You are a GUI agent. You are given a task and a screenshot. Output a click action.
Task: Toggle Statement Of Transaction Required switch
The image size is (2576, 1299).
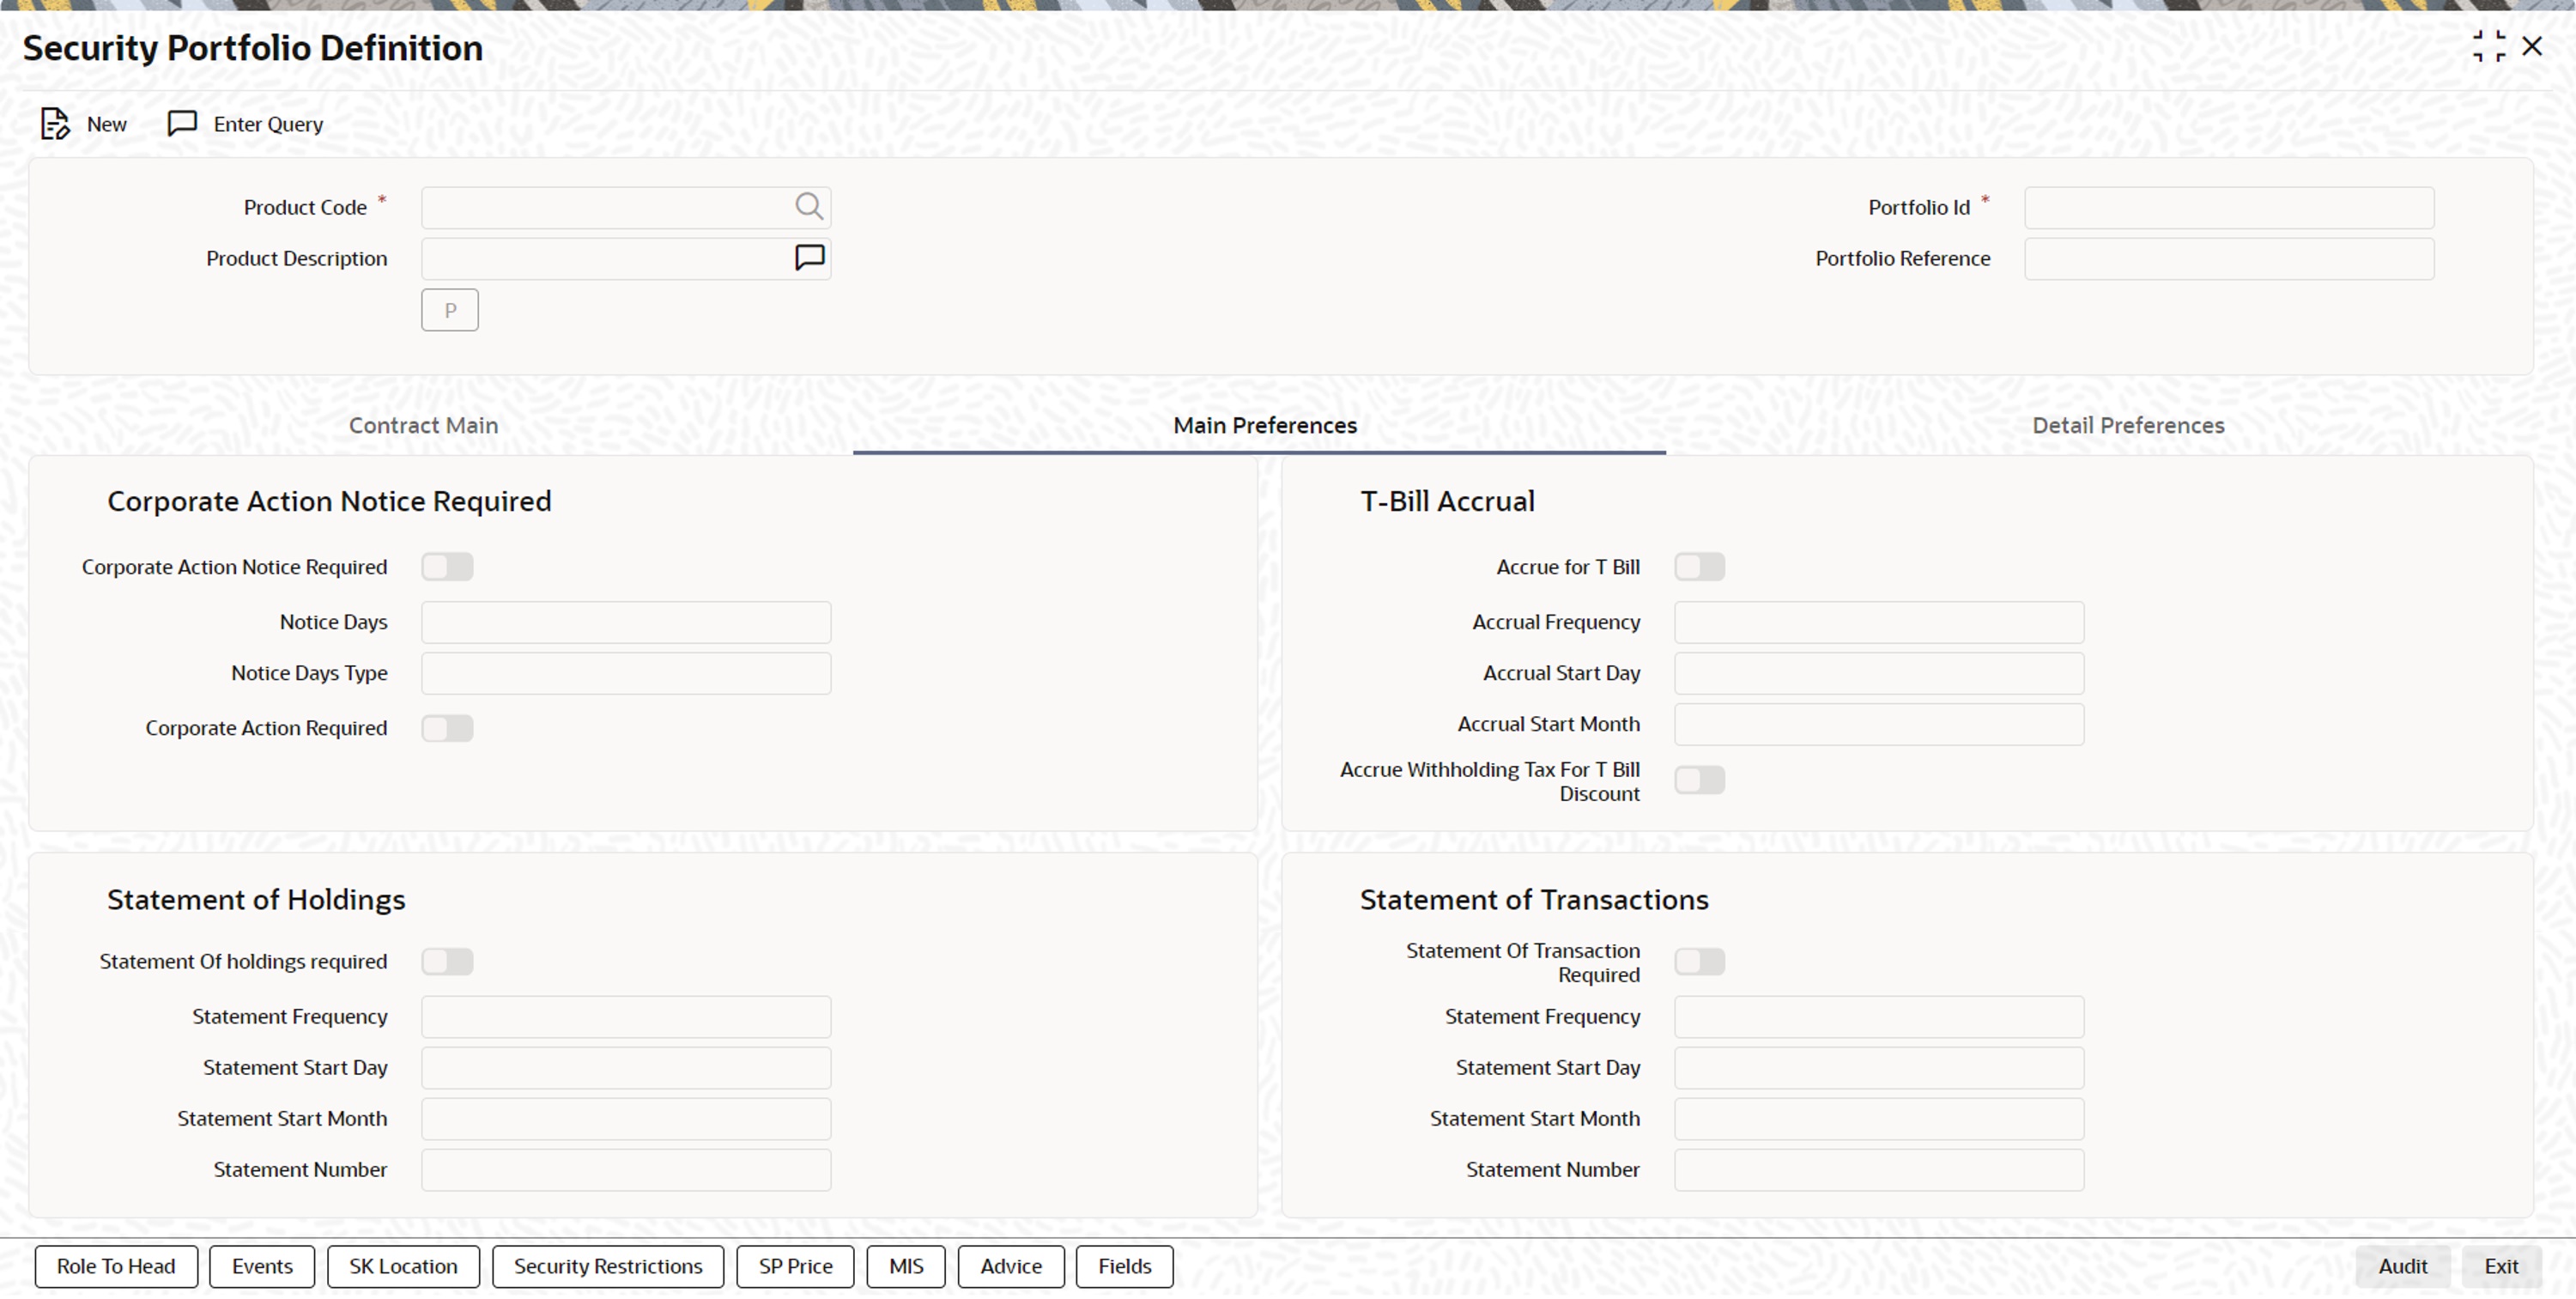[1699, 962]
